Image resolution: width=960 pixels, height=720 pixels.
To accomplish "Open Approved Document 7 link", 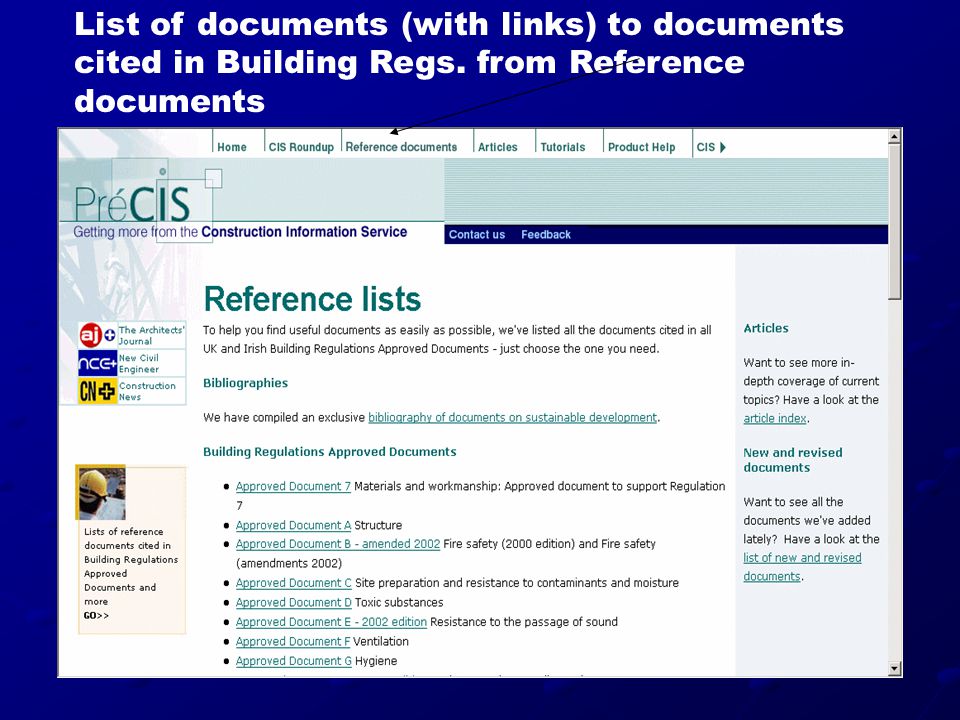I will (293, 486).
